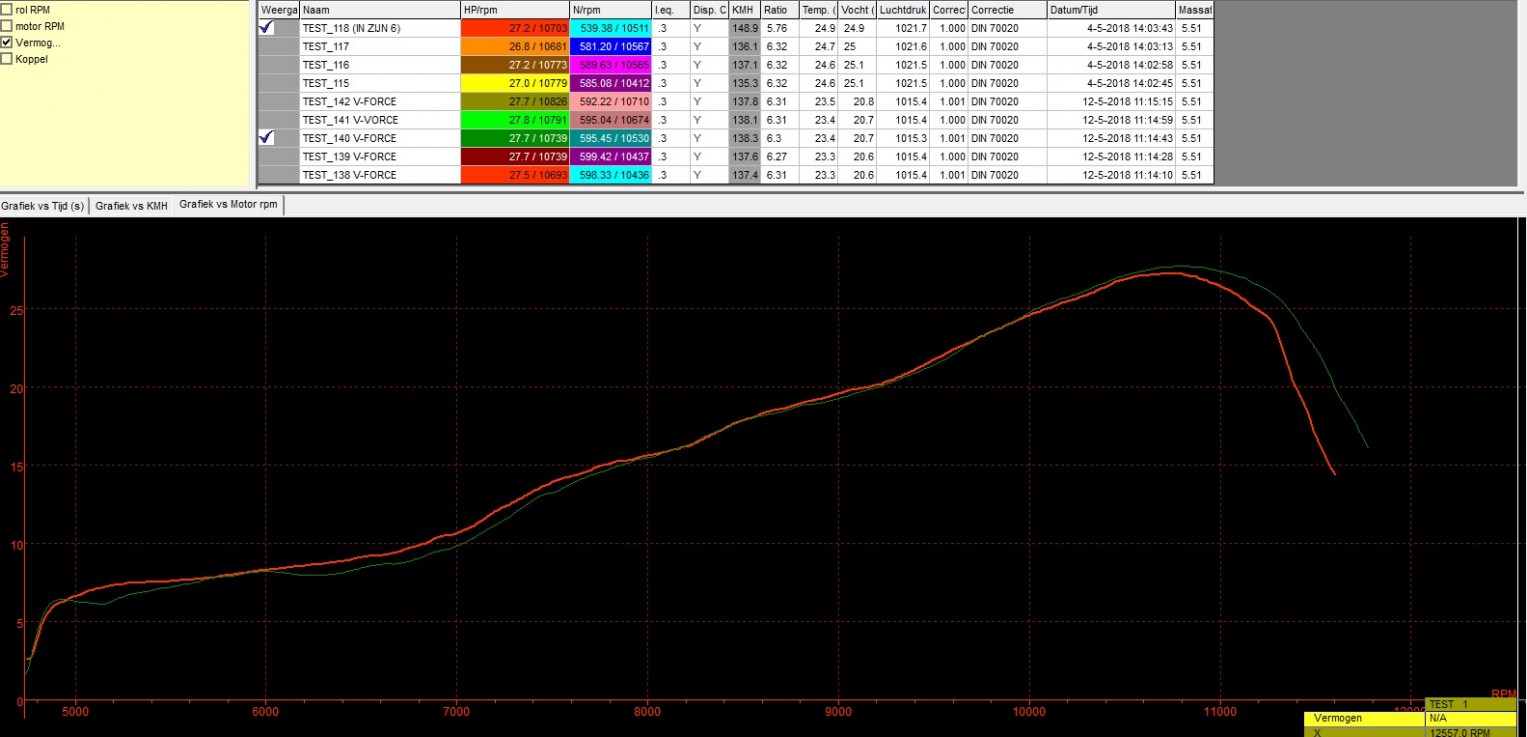Click yellow HP color cell of TEST_115

[x=514, y=83]
